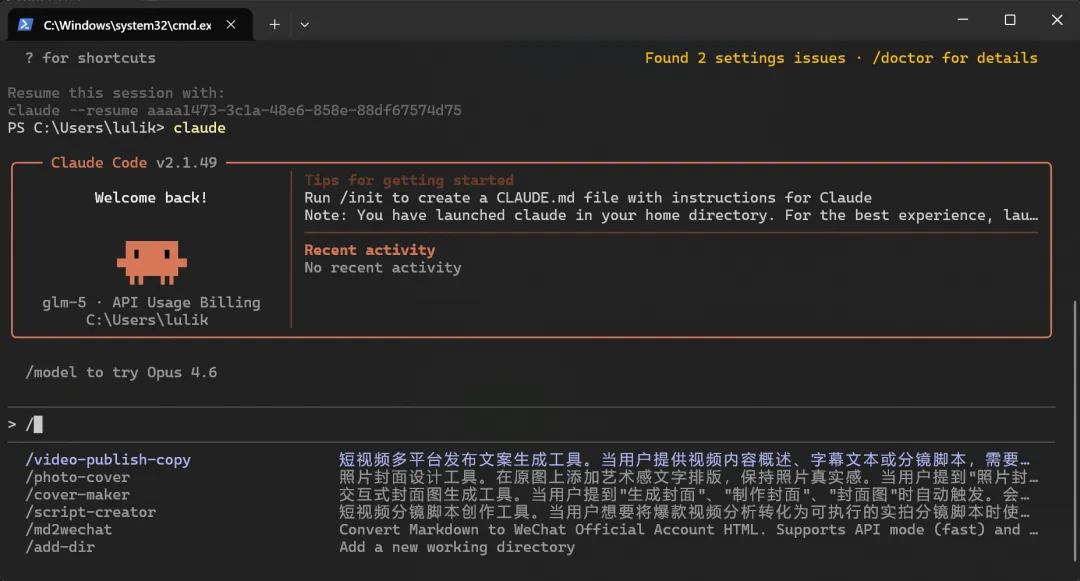
Task: Click the '? for shortcuts' hint
Action: tap(90, 58)
